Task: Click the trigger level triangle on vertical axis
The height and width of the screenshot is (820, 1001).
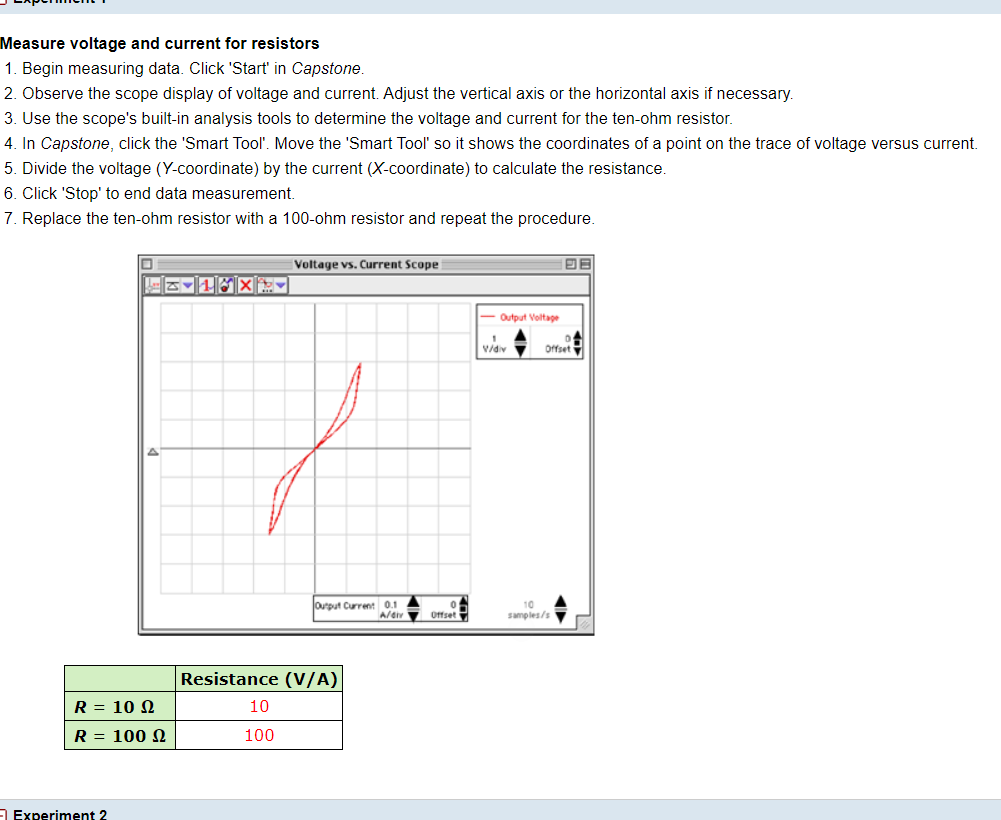Action: tap(153, 452)
